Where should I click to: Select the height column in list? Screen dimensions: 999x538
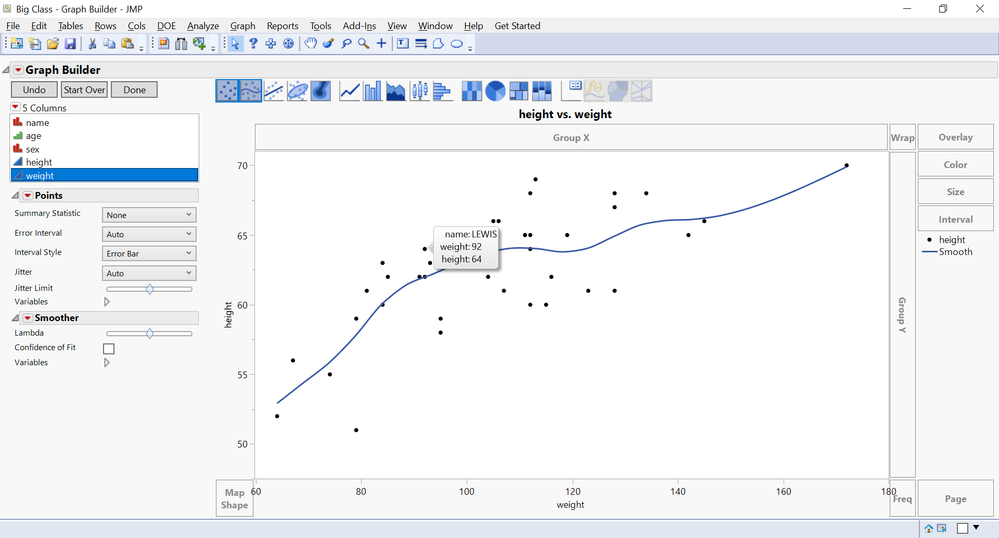click(105, 162)
